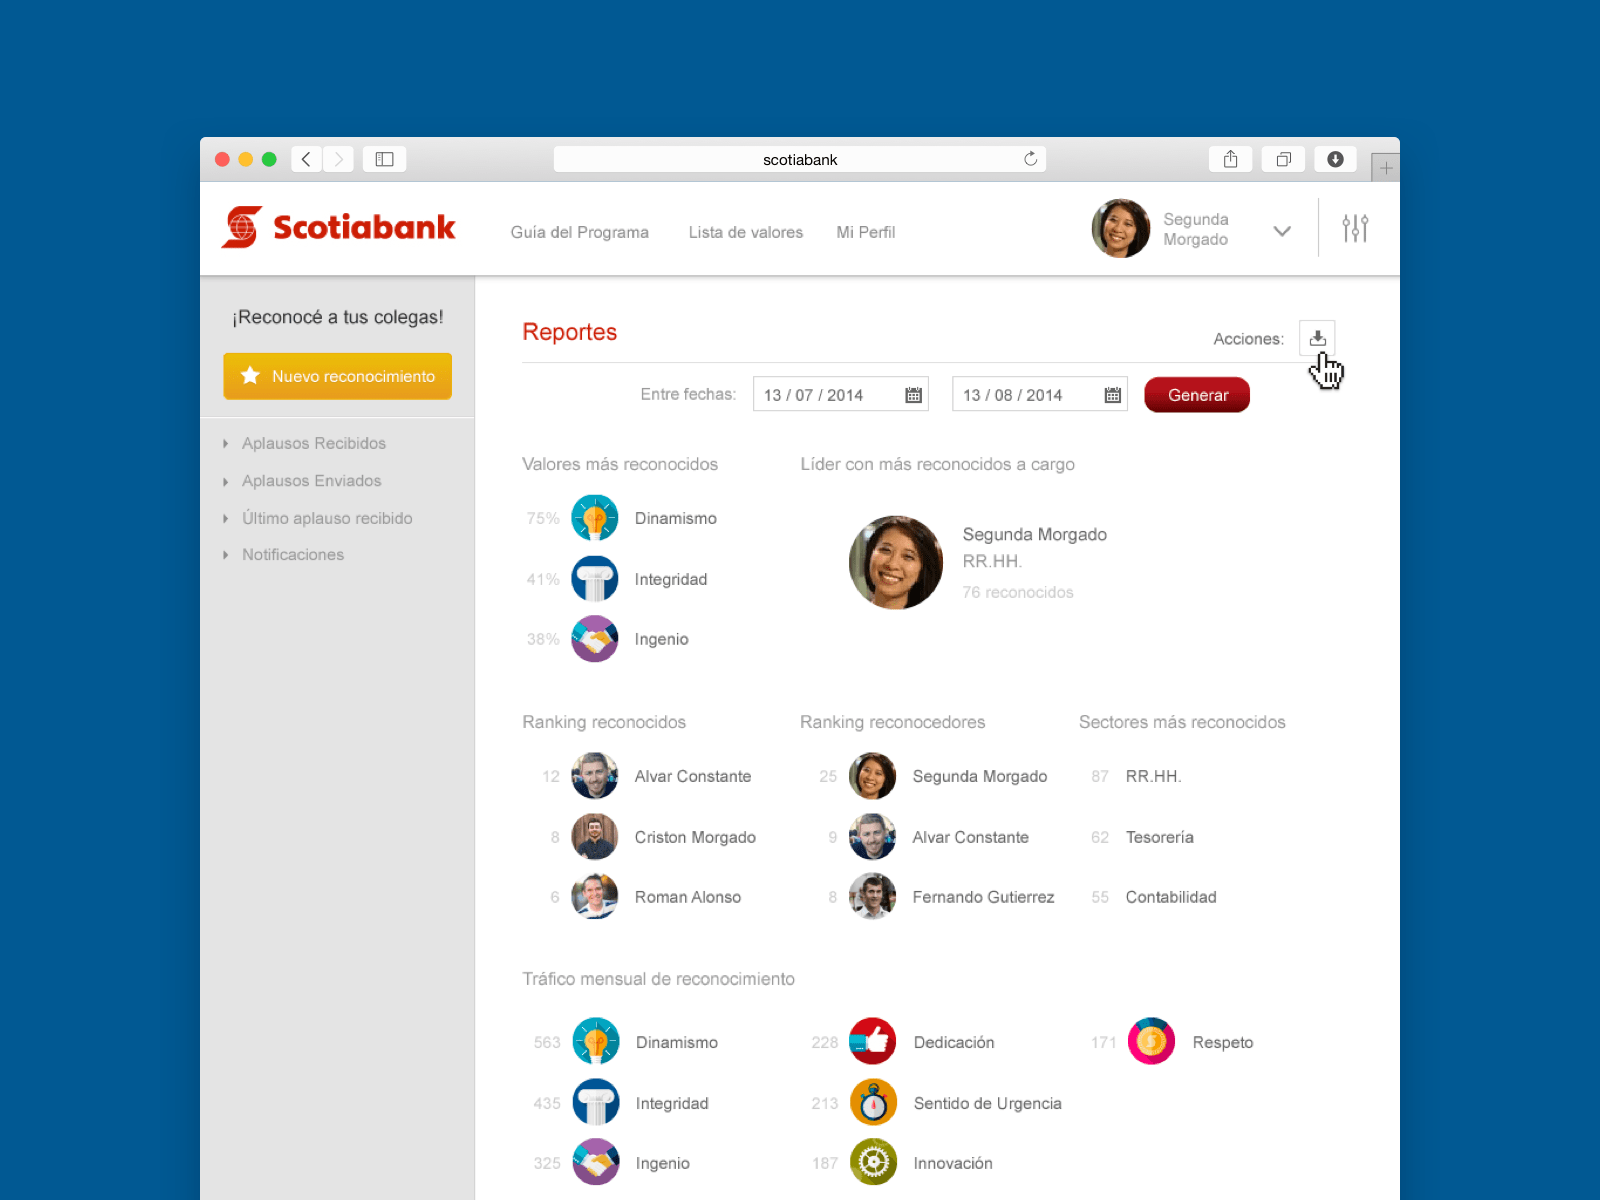
Task: Click the large leader photo of Segunda Morgado
Action: point(896,563)
